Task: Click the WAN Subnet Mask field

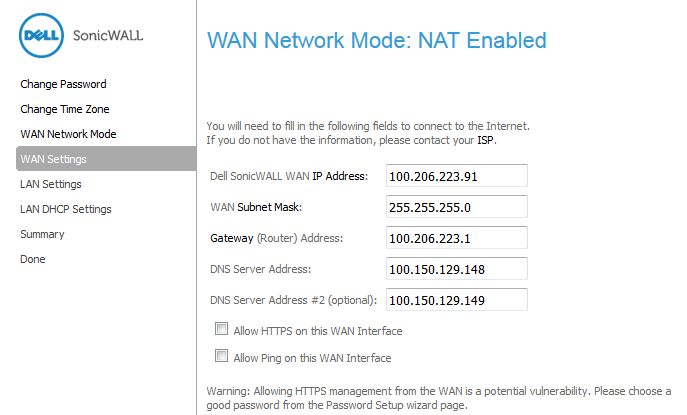Action: pos(457,207)
